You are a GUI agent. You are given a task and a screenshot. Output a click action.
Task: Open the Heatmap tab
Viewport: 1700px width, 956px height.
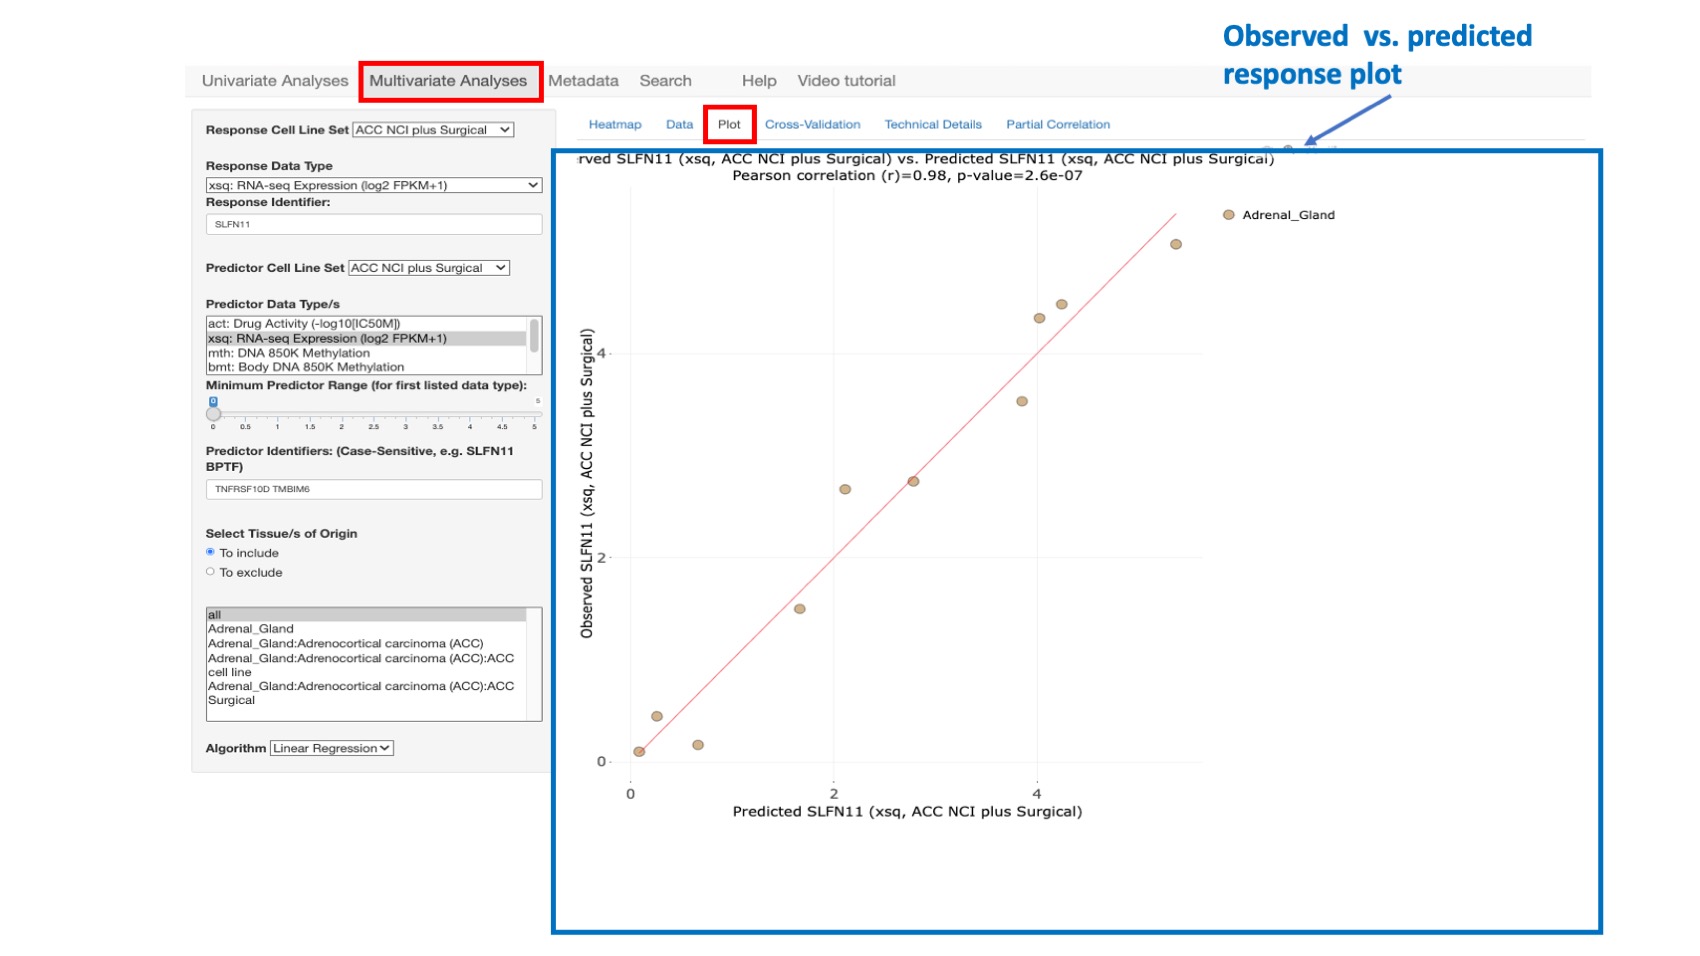(614, 124)
